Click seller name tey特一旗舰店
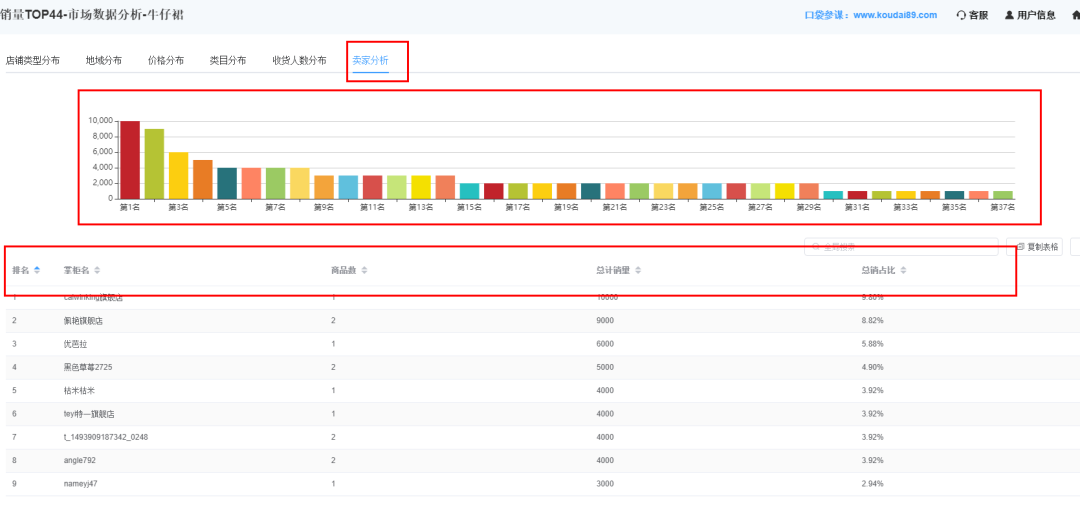Image resolution: width=1080 pixels, height=511 pixels. [89, 414]
